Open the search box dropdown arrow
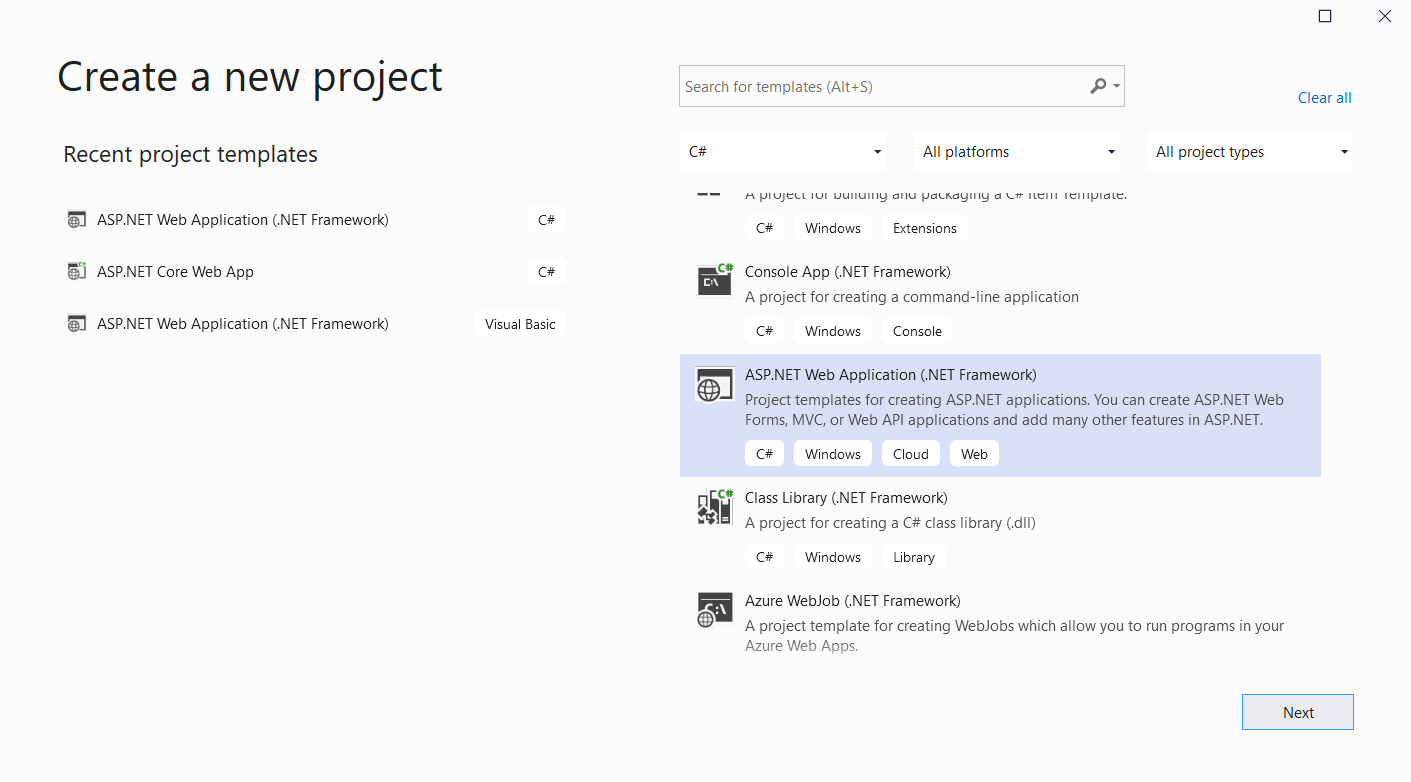The height and width of the screenshot is (782, 1411). 1117,87
